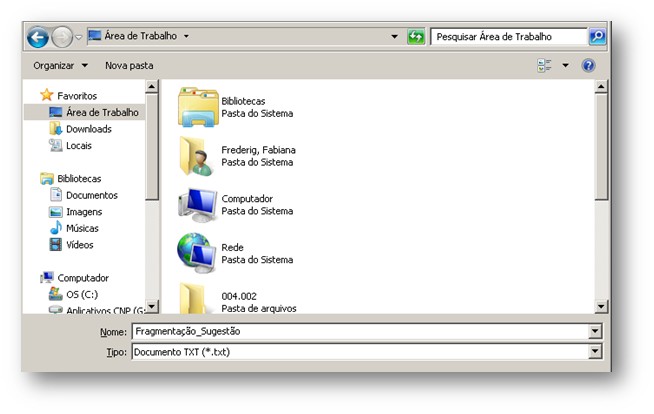Click Área de Trabalho breadcrumb text
The width and height of the screenshot is (654, 414).
pos(141,36)
